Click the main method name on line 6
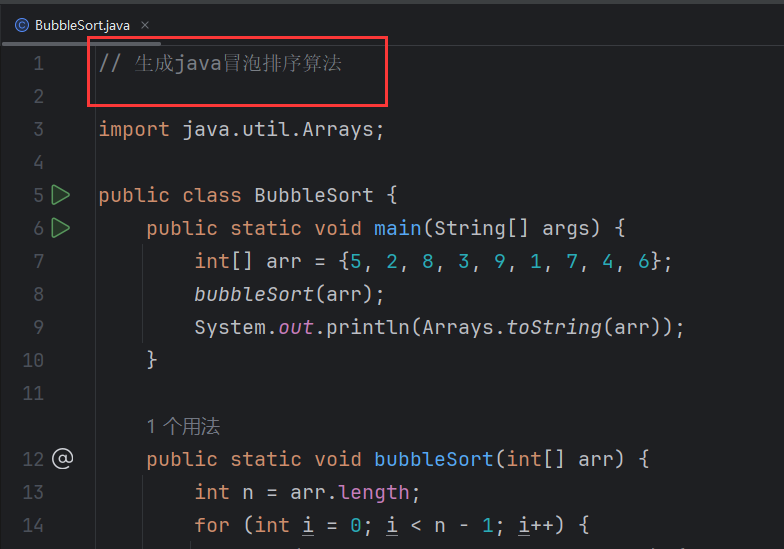 pos(398,228)
